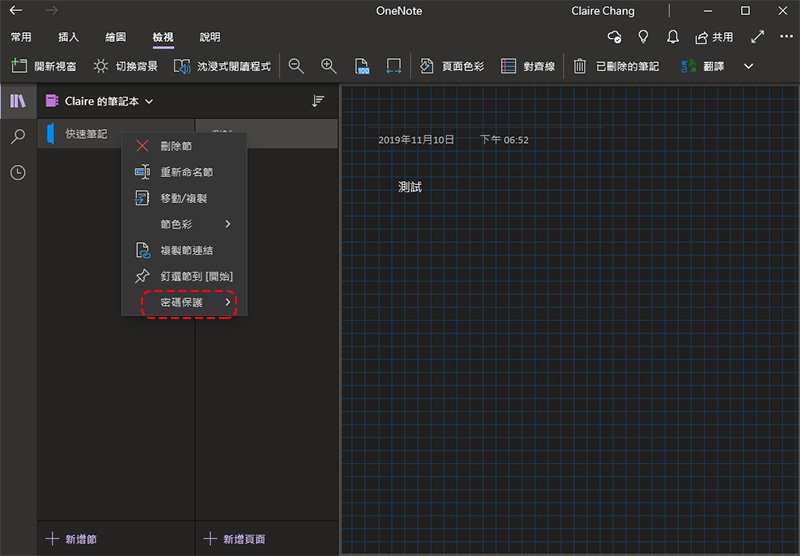Open the three-dots more options menu

[786, 37]
